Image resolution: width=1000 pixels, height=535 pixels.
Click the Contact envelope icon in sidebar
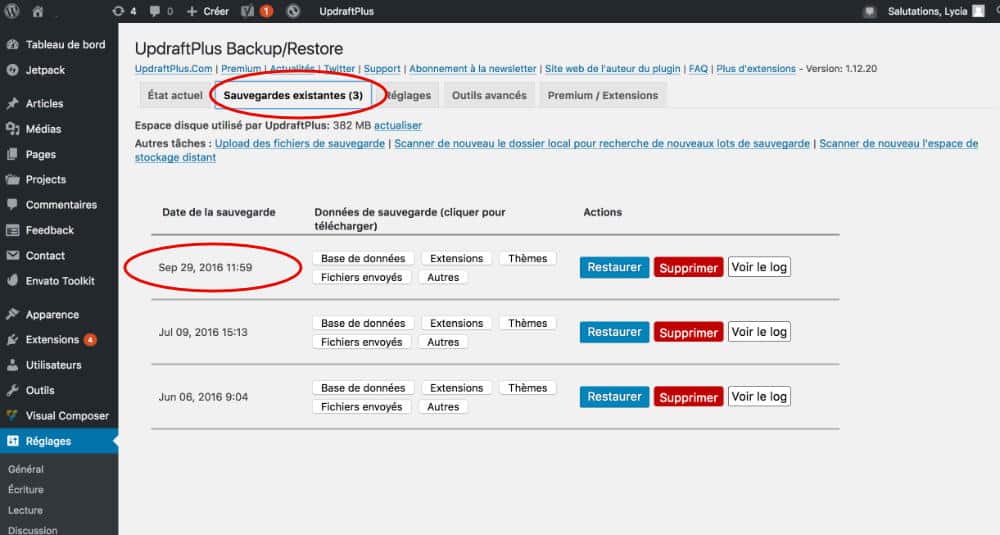12,256
